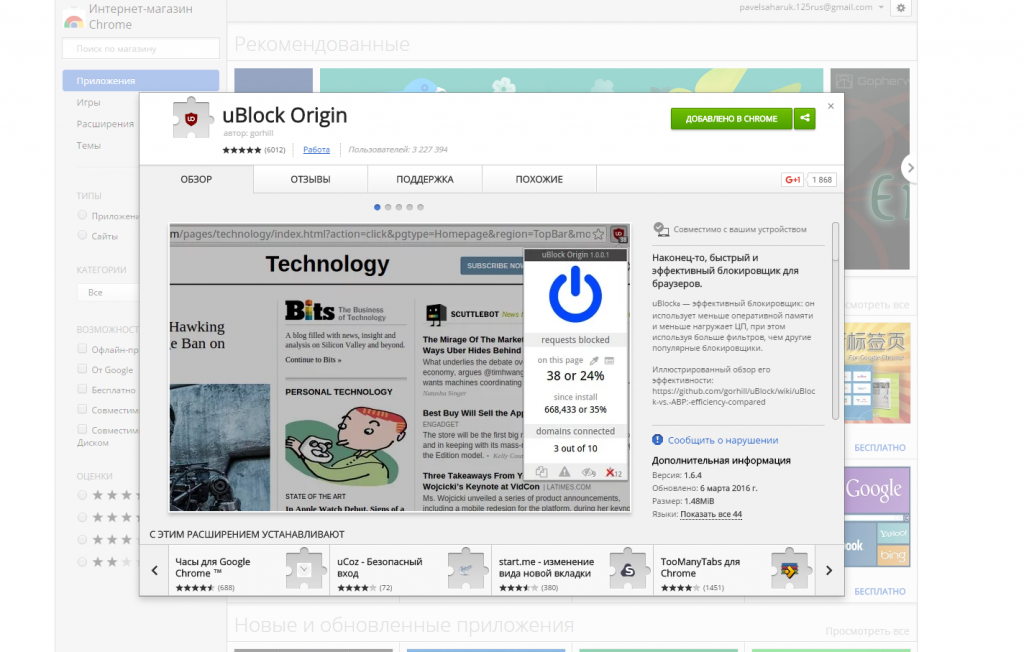Select the Приложения sidebar category

[141, 80]
